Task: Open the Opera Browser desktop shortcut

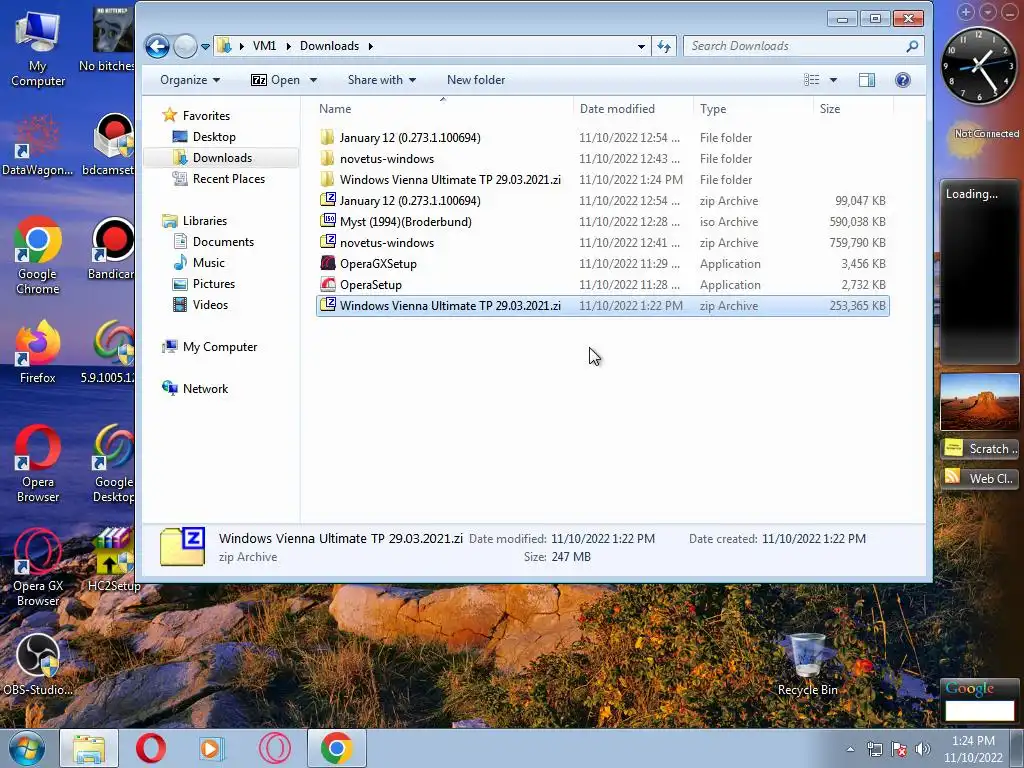Action: coord(37,463)
